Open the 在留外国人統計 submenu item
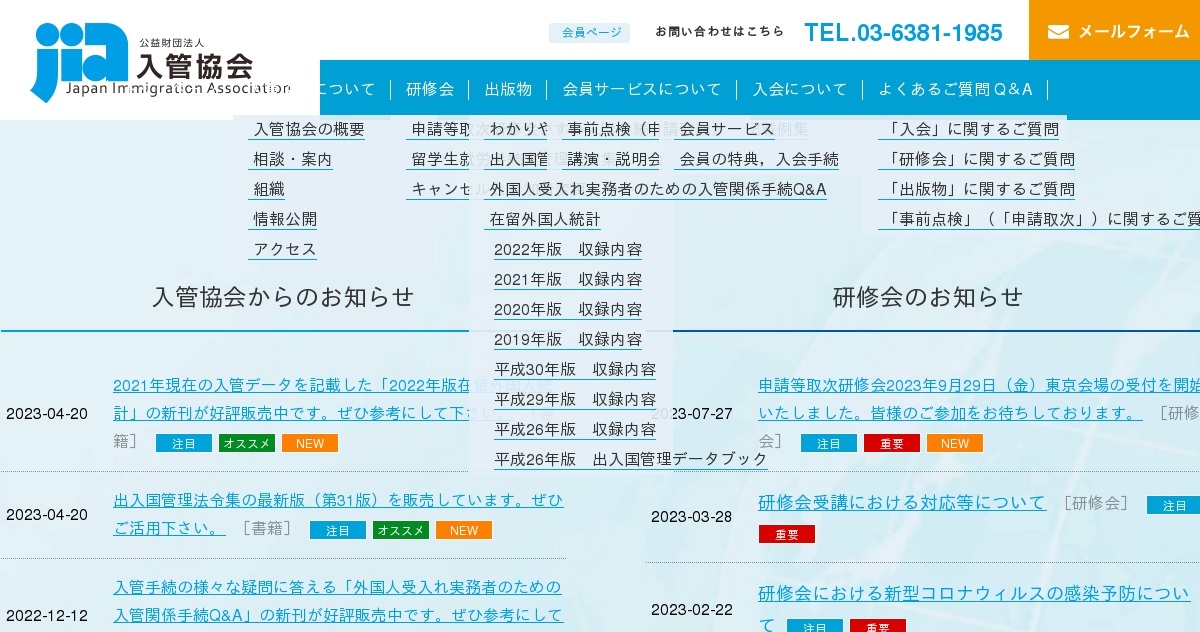This screenshot has width=1200, height=632. (x=544, y=219)
